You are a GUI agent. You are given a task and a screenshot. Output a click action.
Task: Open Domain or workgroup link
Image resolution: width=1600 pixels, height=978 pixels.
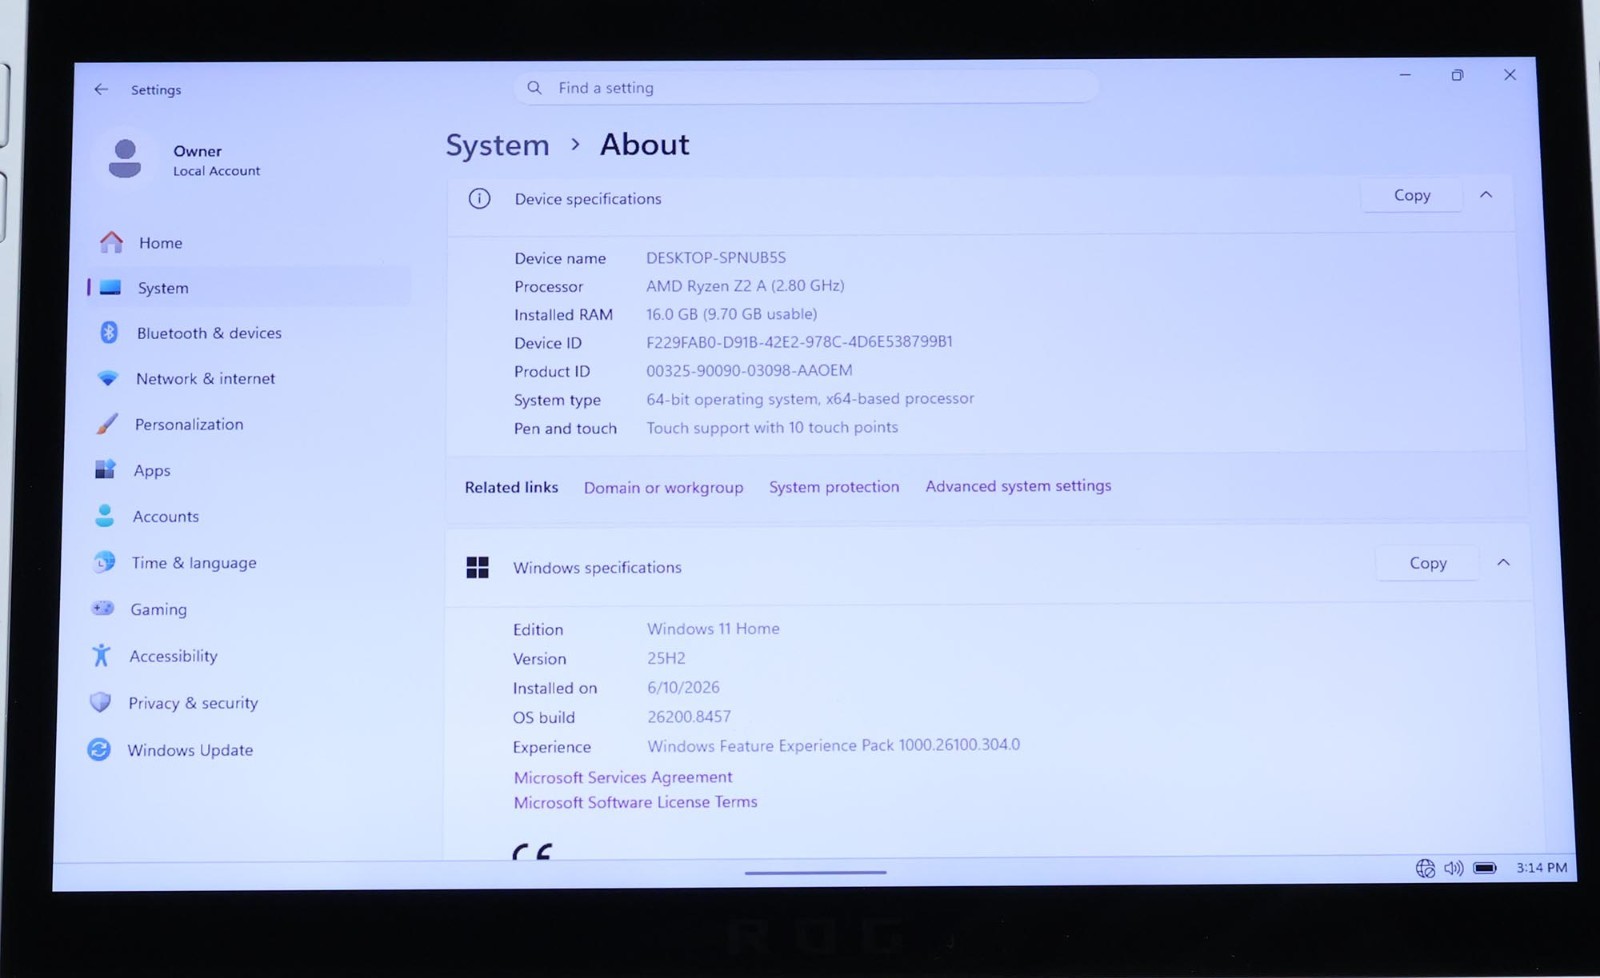[664, 487]
